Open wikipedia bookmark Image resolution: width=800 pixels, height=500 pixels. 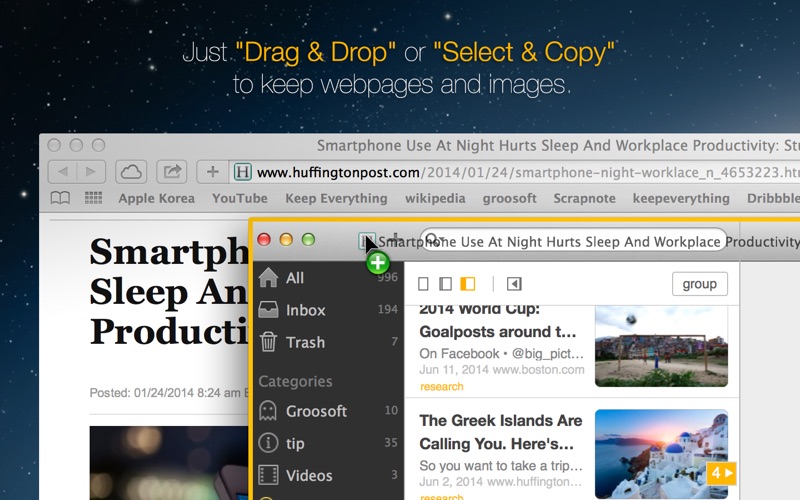point(435,198)
